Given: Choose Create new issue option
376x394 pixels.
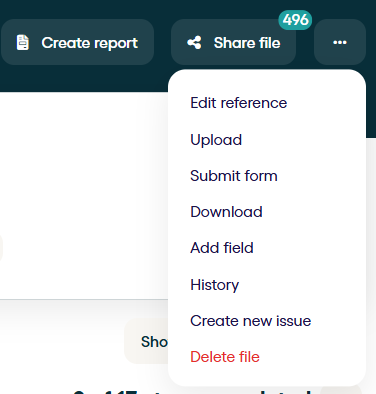Looking at the screenshot, I should coord(250,321).
